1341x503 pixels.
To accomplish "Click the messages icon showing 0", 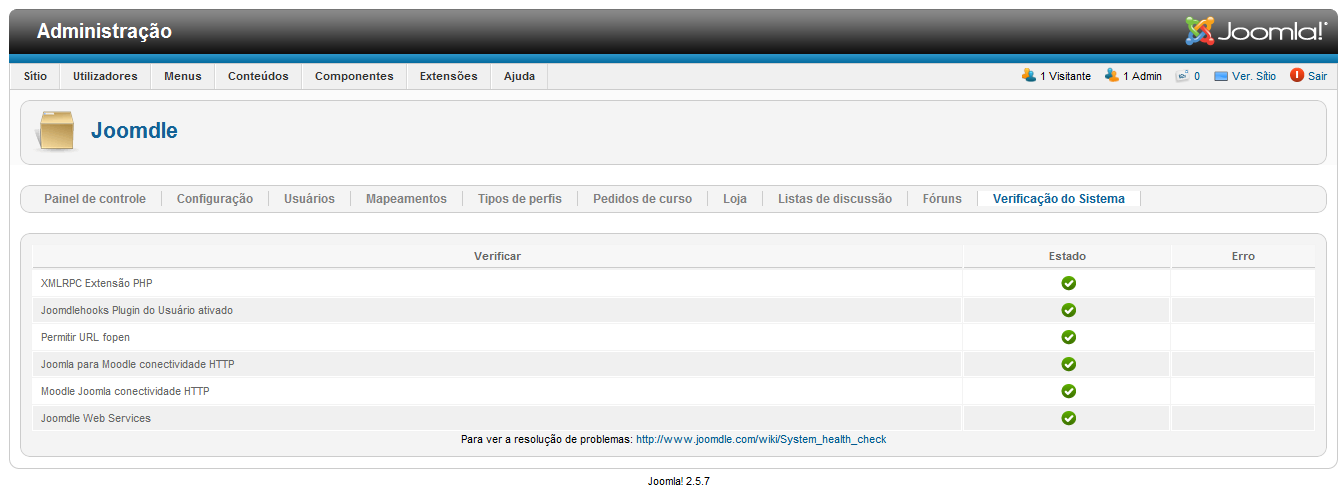I will pyautogui.click(x=1182, y=76).
